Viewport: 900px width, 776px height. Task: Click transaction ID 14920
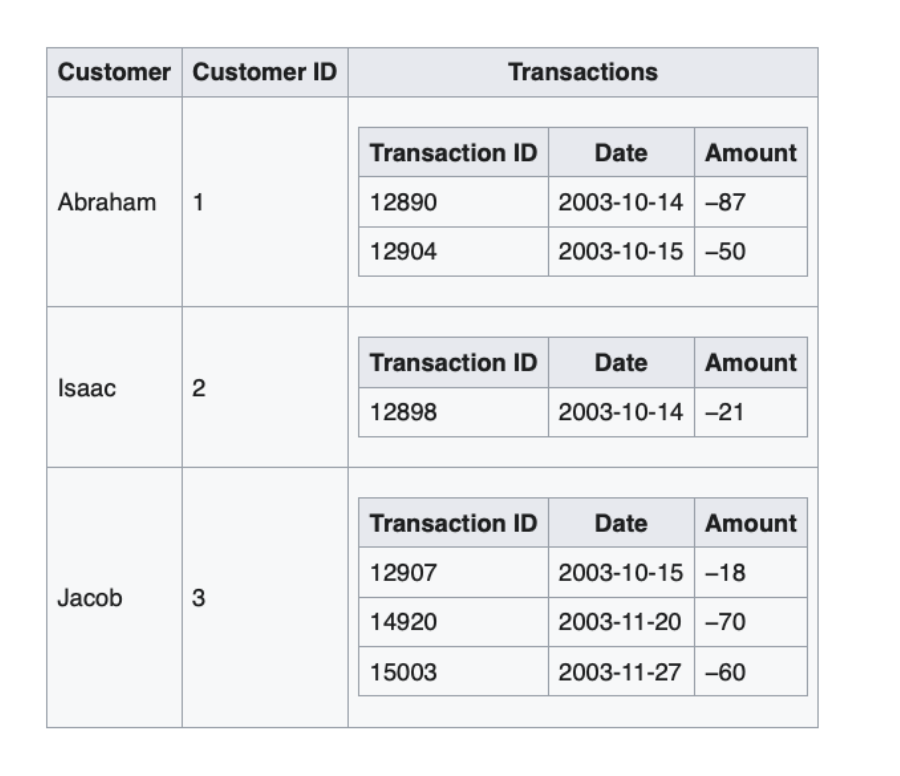coord(453,622)
